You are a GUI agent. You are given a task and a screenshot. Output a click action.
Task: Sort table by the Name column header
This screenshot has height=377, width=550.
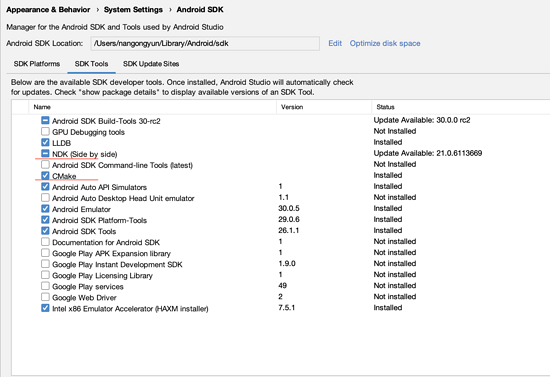point(152,107)
